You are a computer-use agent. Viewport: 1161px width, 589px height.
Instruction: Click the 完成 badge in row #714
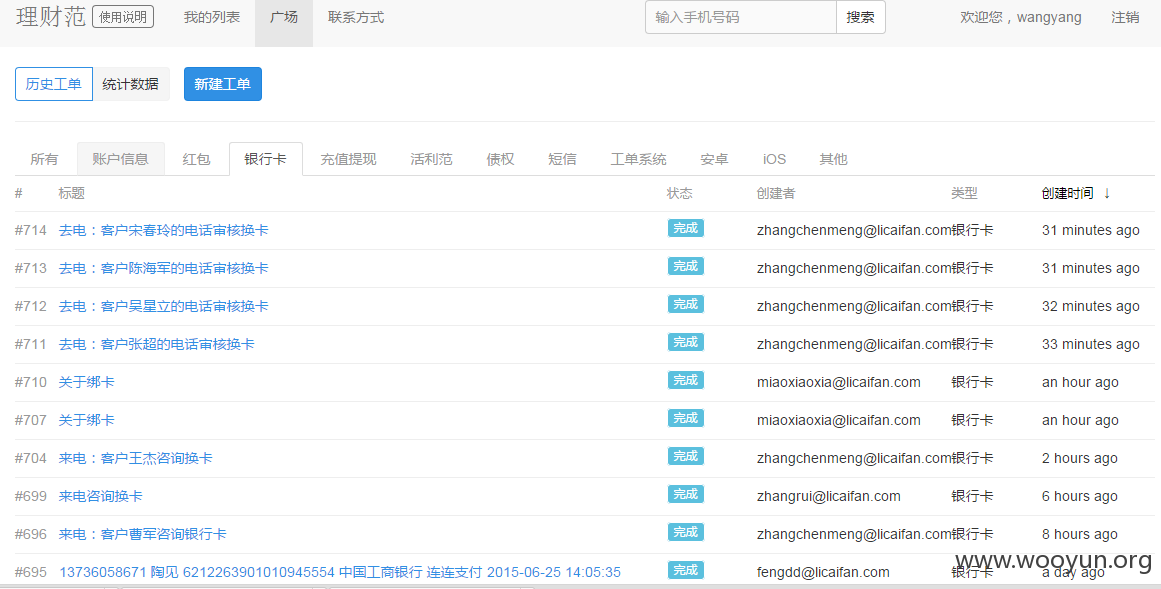tap(686, 228)
